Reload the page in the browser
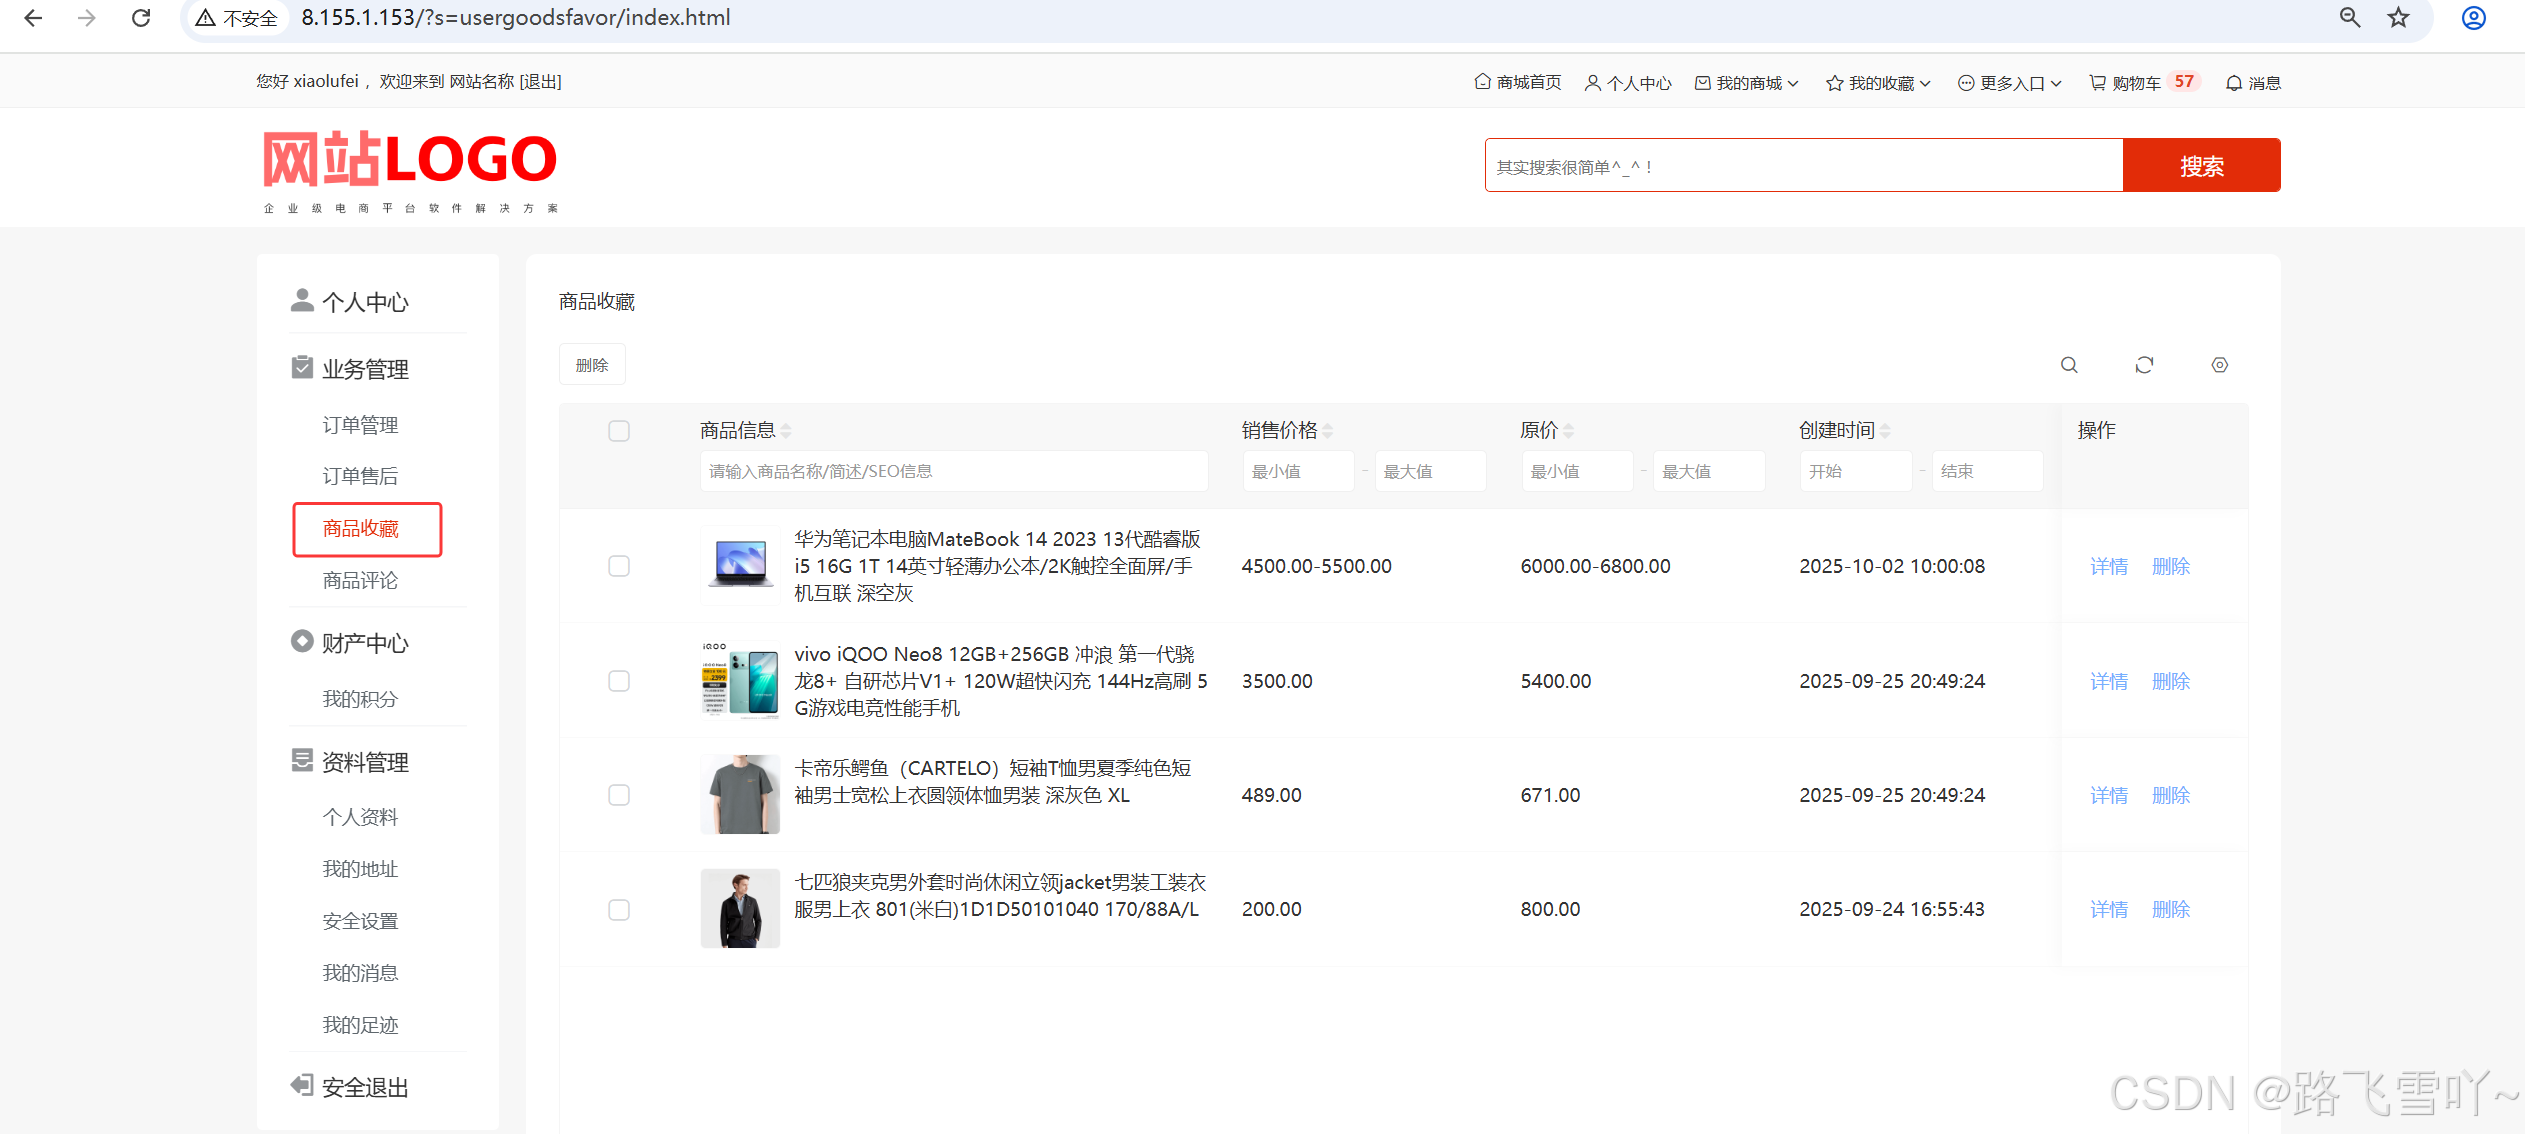 click(141, 18)
